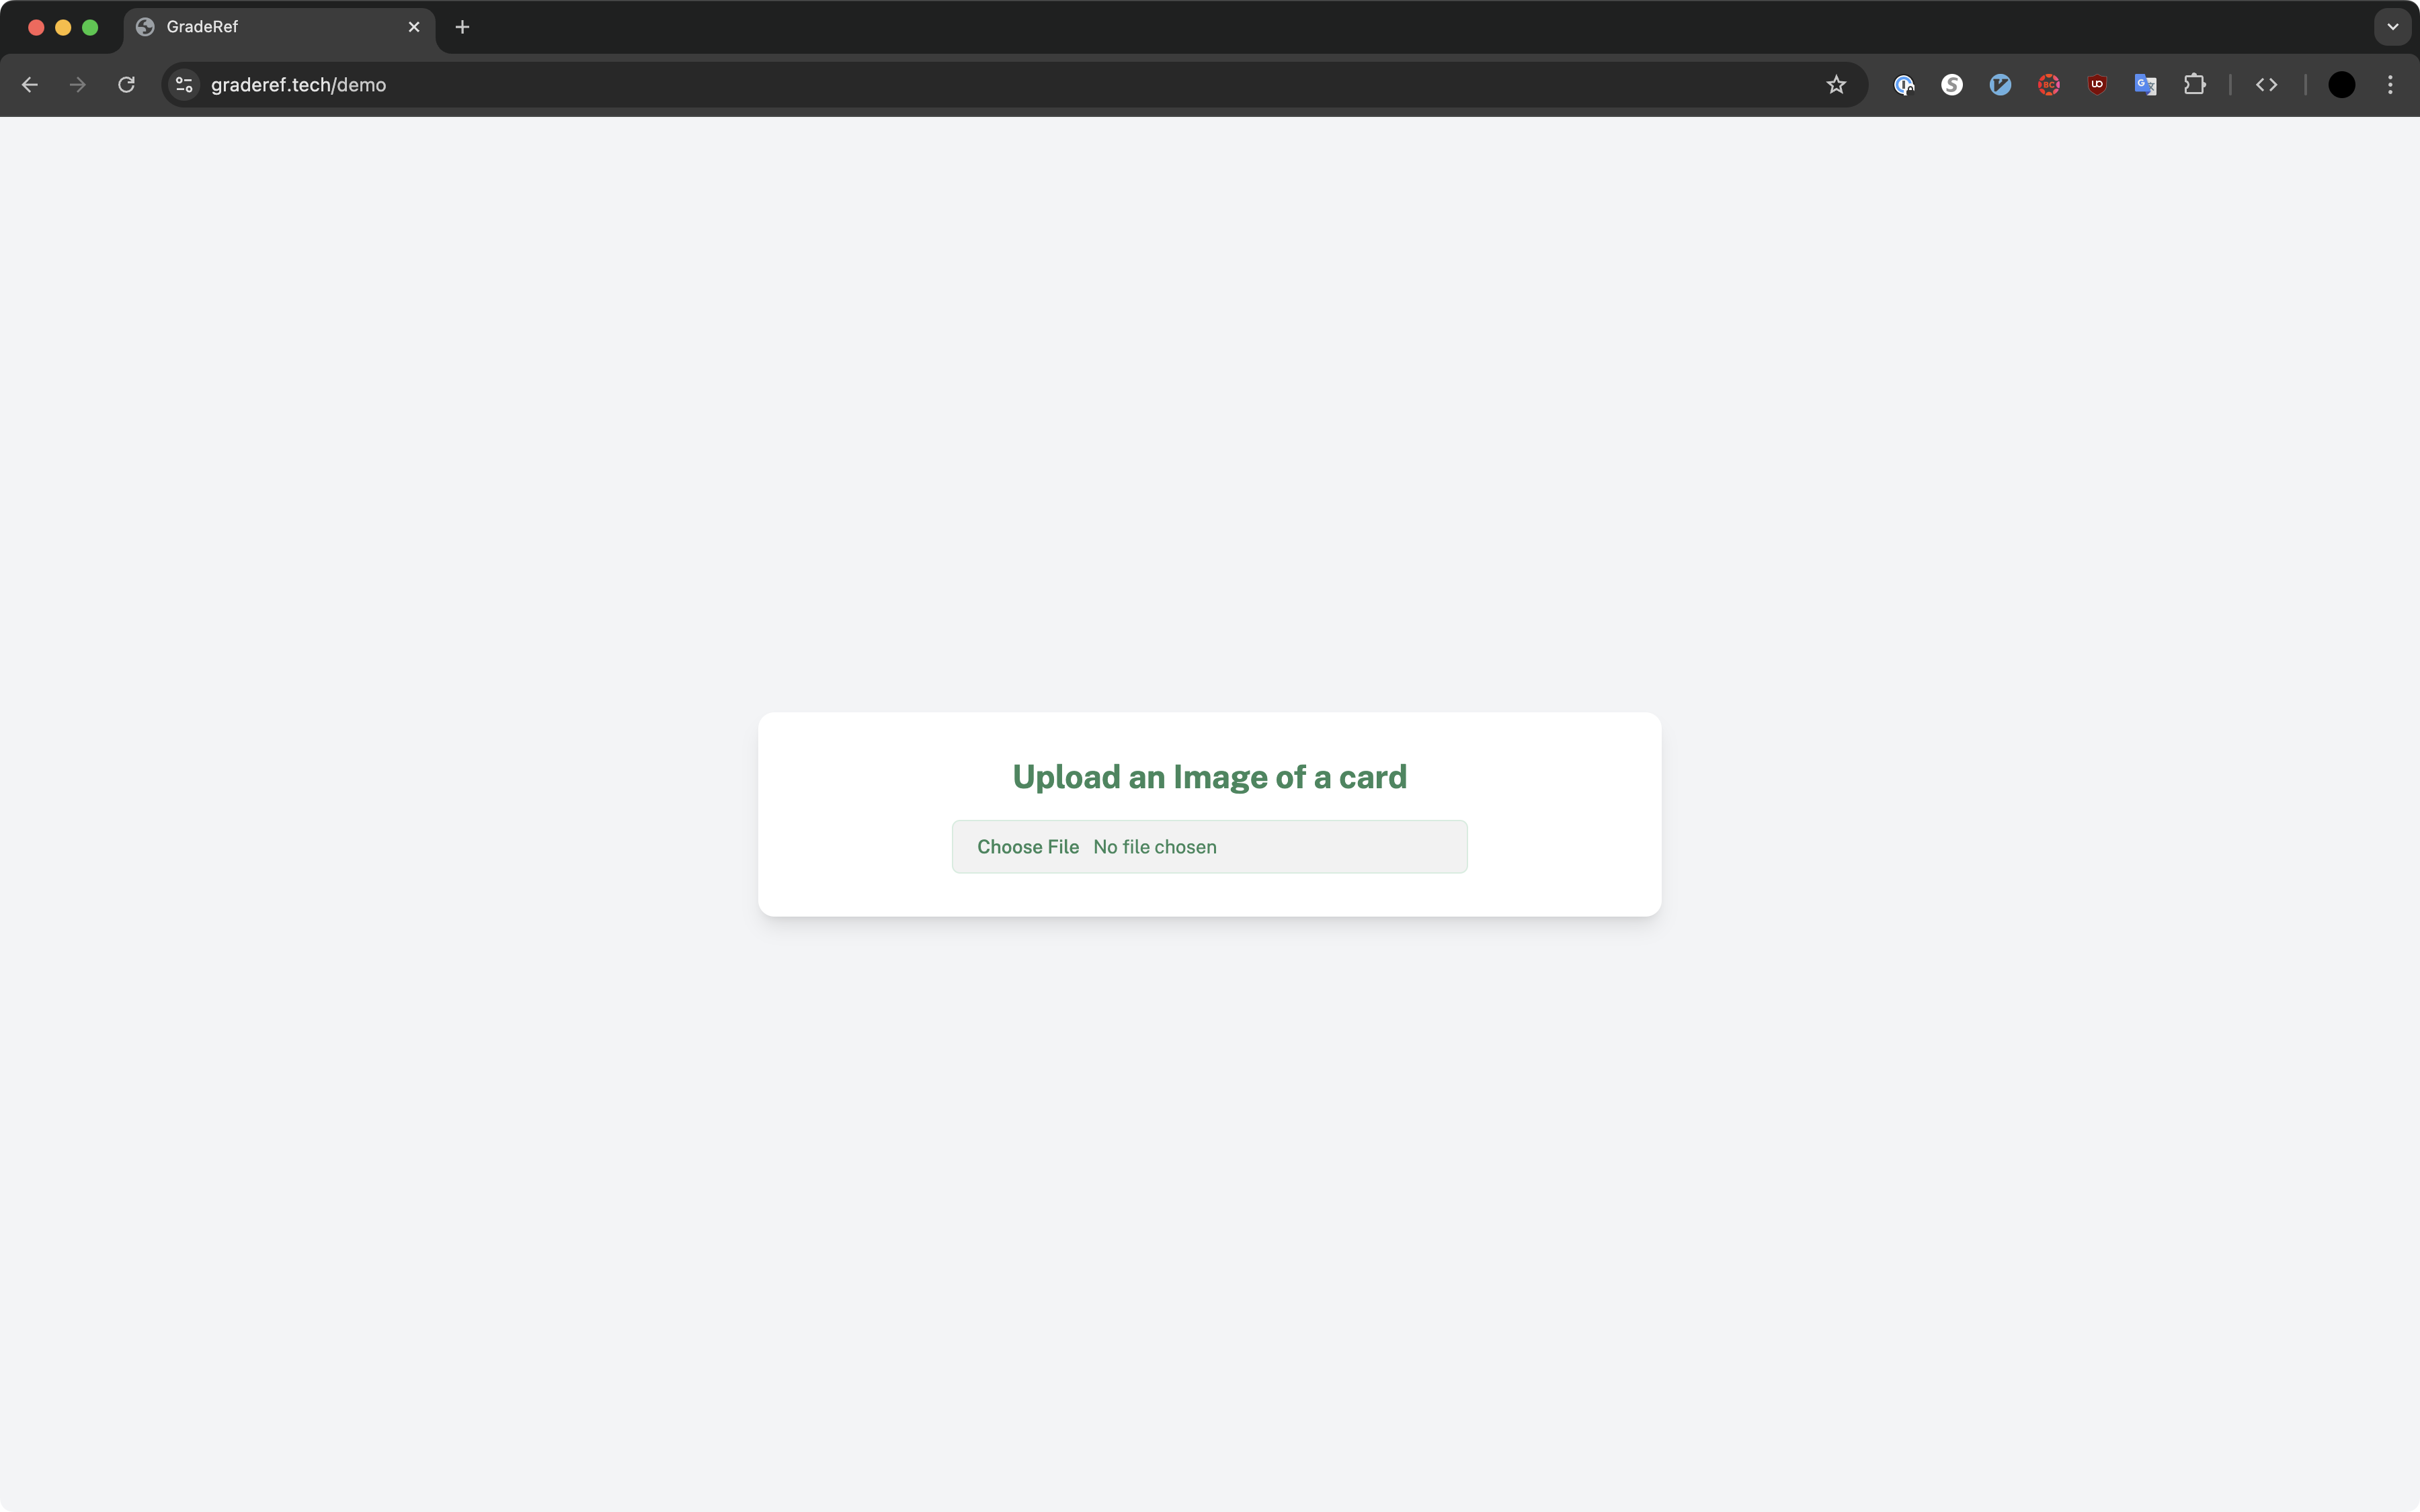Close the GradeRef tab
The height and width of the screenshot is (1512, 2420).
coord(414,27)
